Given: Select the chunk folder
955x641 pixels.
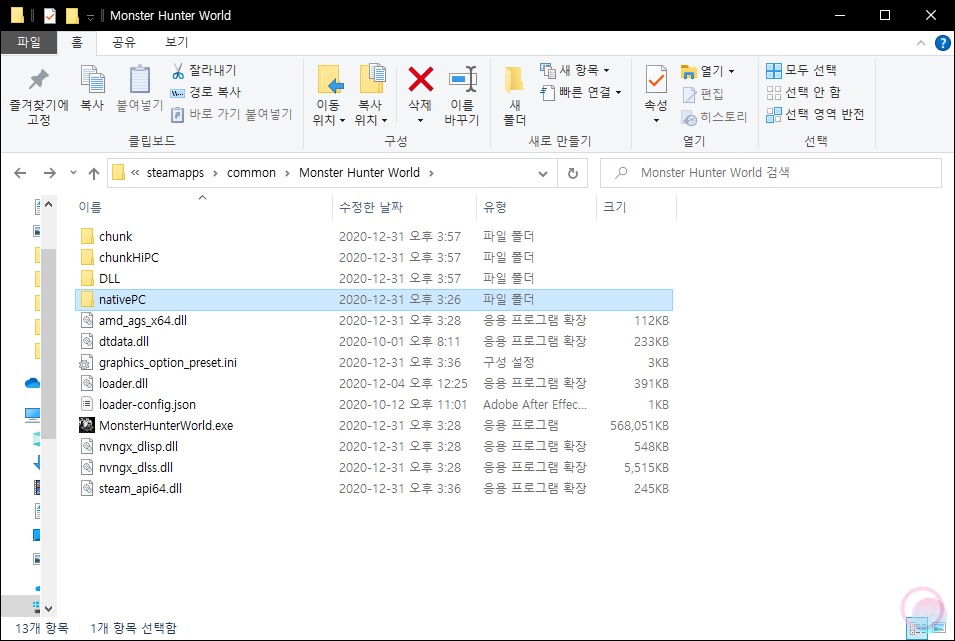Looking at the screenshot, I should click(374, 236).
